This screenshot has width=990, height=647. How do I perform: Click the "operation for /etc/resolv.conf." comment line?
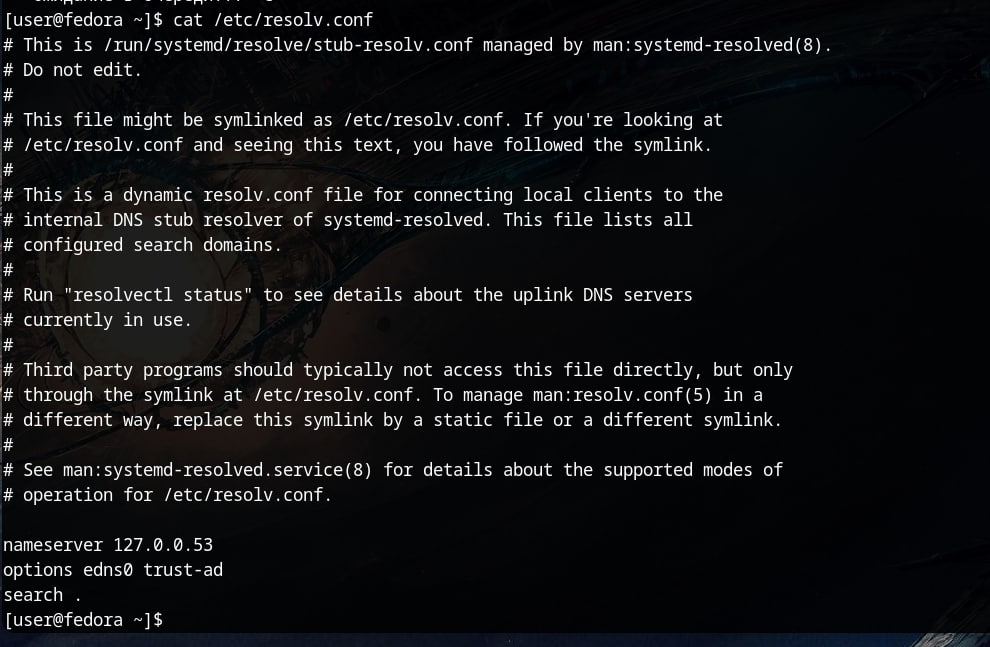[177, 495]
